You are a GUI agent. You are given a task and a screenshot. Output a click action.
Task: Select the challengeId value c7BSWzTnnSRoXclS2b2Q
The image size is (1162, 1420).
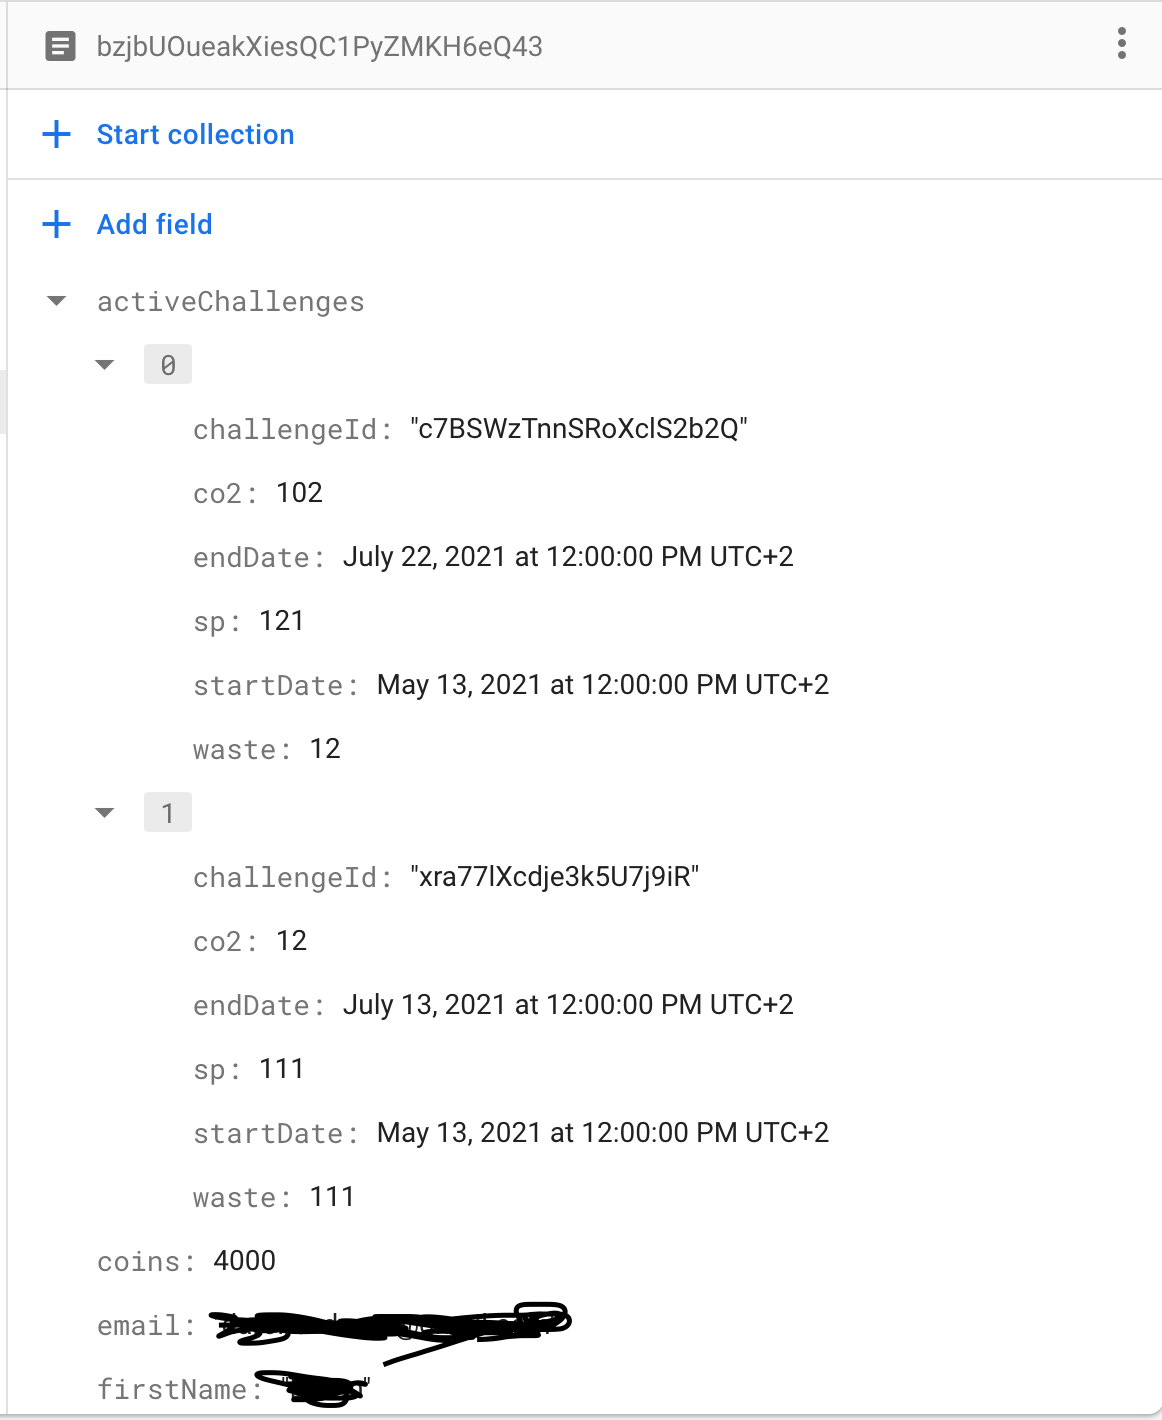point(578,429)
